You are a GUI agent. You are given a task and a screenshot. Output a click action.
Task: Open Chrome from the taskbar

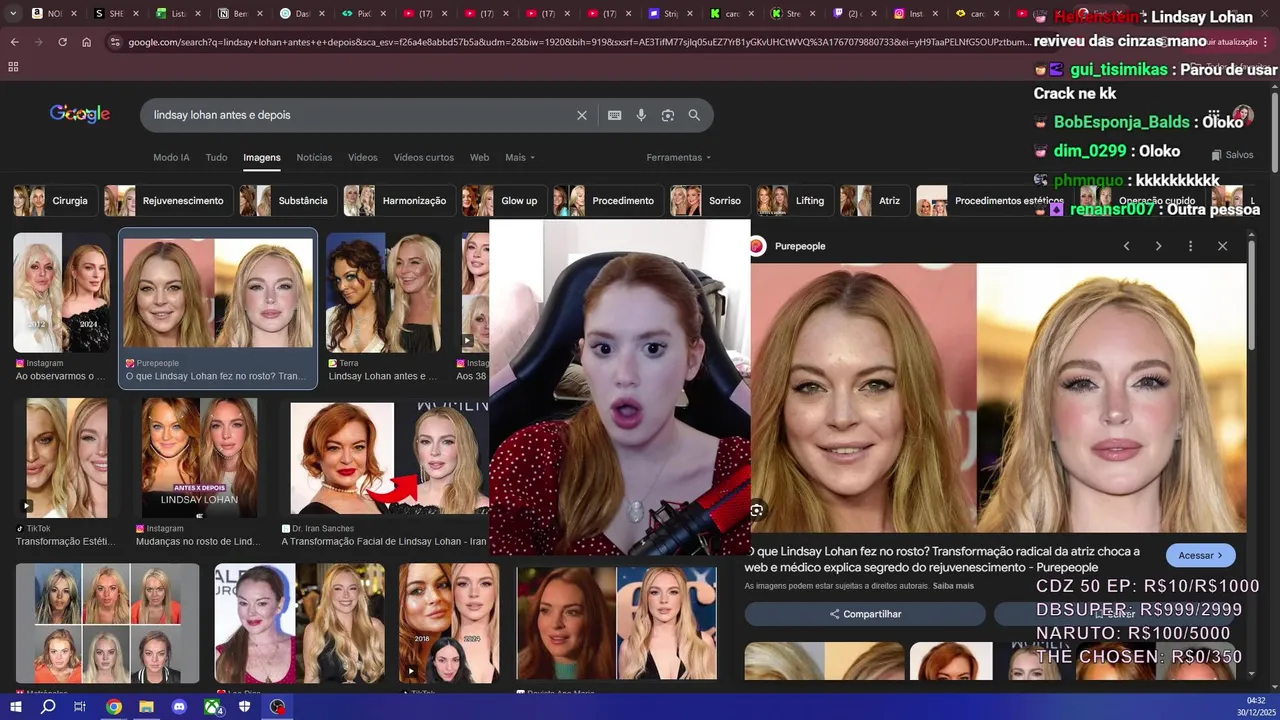click(x=114, y=707)
